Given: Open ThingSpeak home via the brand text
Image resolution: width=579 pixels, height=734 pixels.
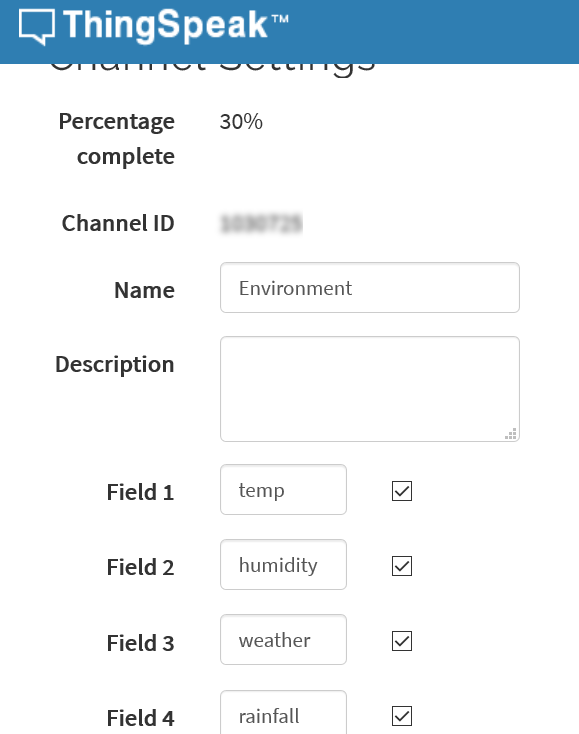Looking at the screenshot, I should [x=176, y=25].
